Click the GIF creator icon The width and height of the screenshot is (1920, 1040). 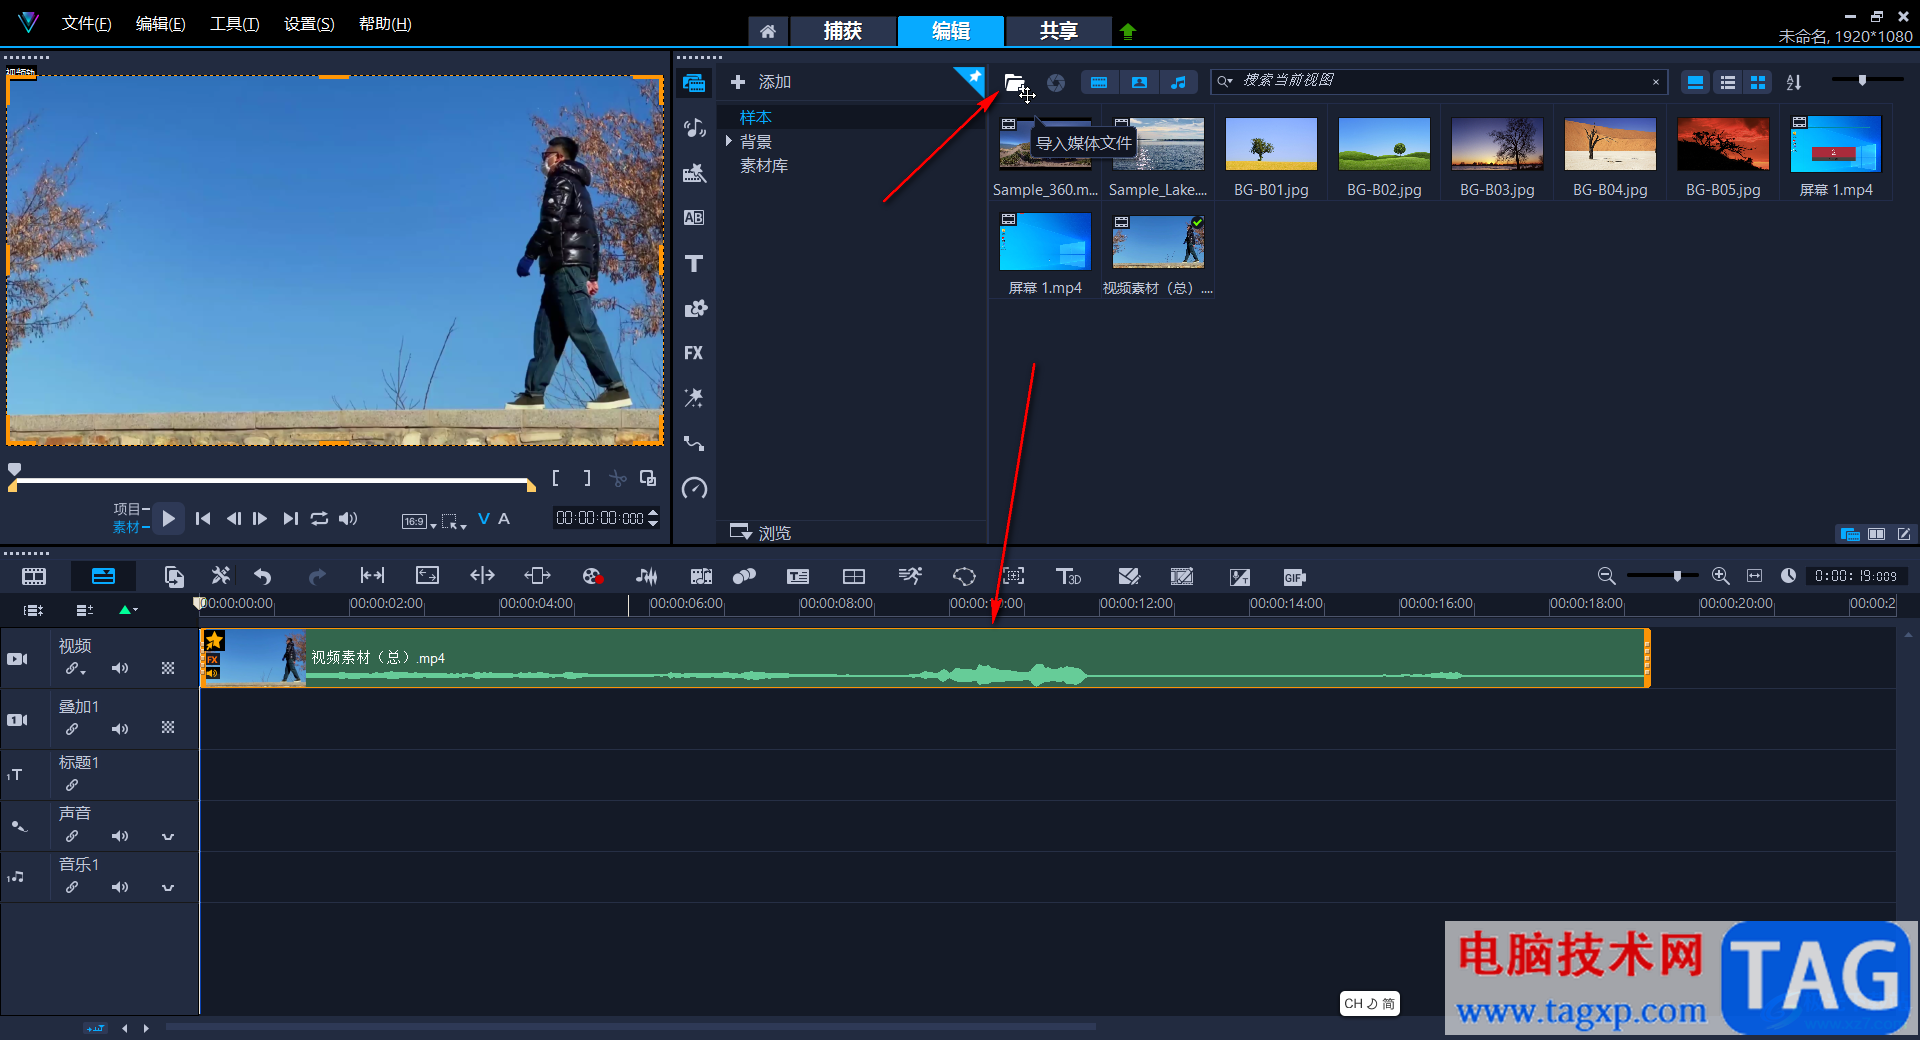[x=1294, y=577]
